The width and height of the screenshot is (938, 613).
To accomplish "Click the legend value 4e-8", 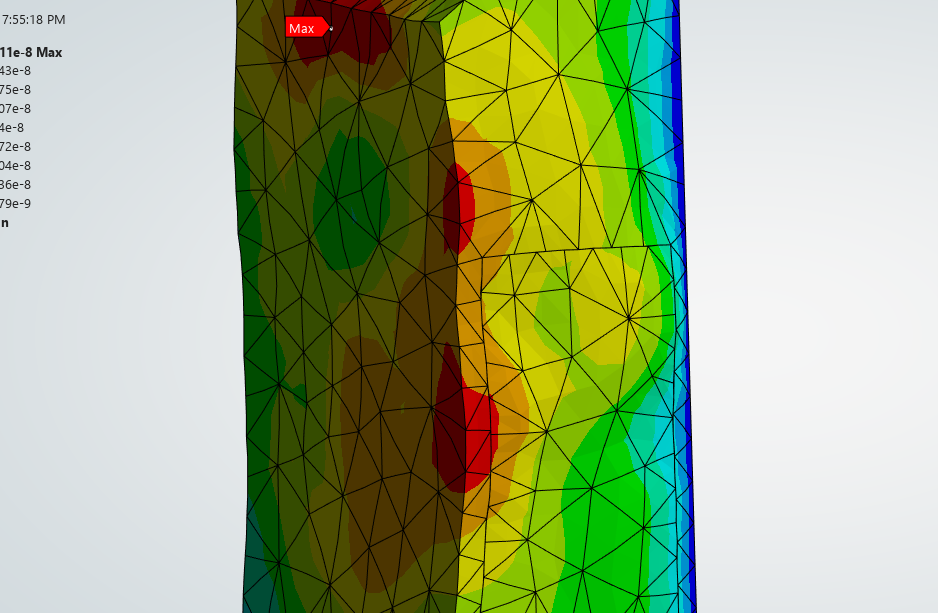I will click(12, 127).
